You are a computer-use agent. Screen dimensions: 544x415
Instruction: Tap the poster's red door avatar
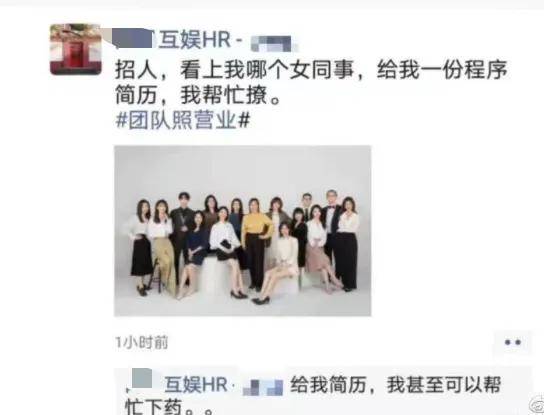(x=76, y=49)
